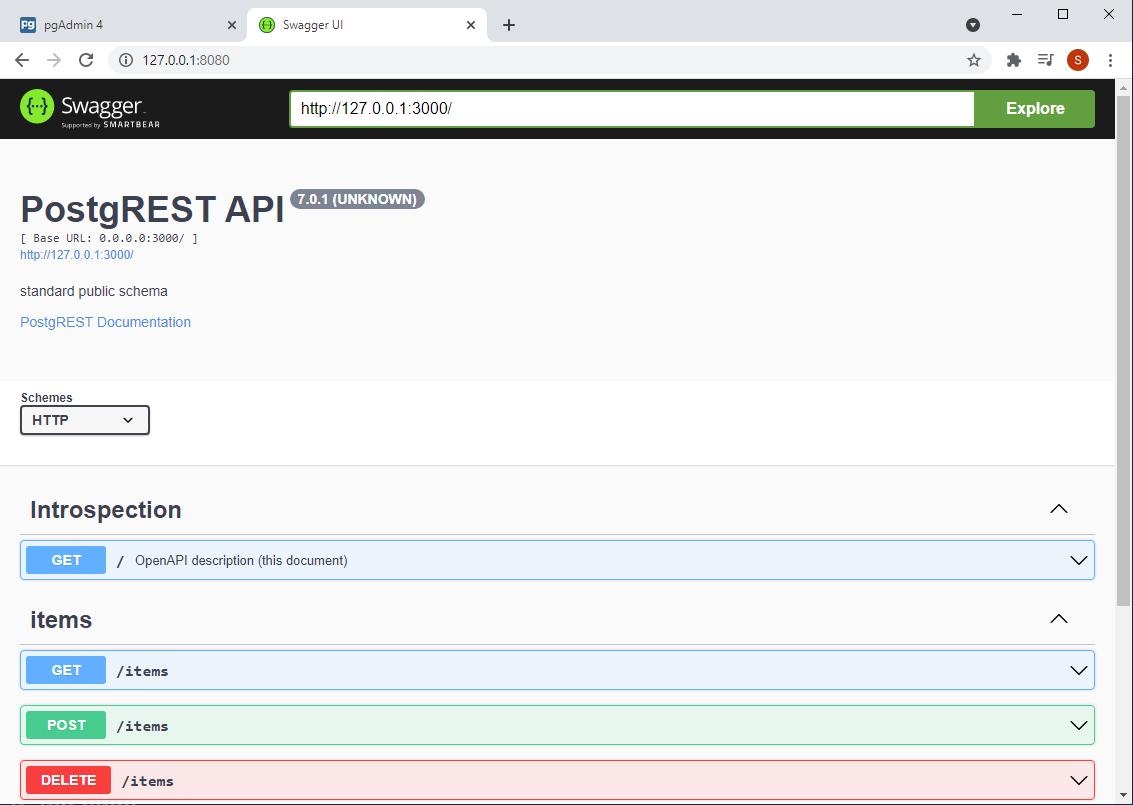The width and height of the screenshot is (1133, 805).
Task: Open the Chrome three-dot menu
Action: [1110, 60]
